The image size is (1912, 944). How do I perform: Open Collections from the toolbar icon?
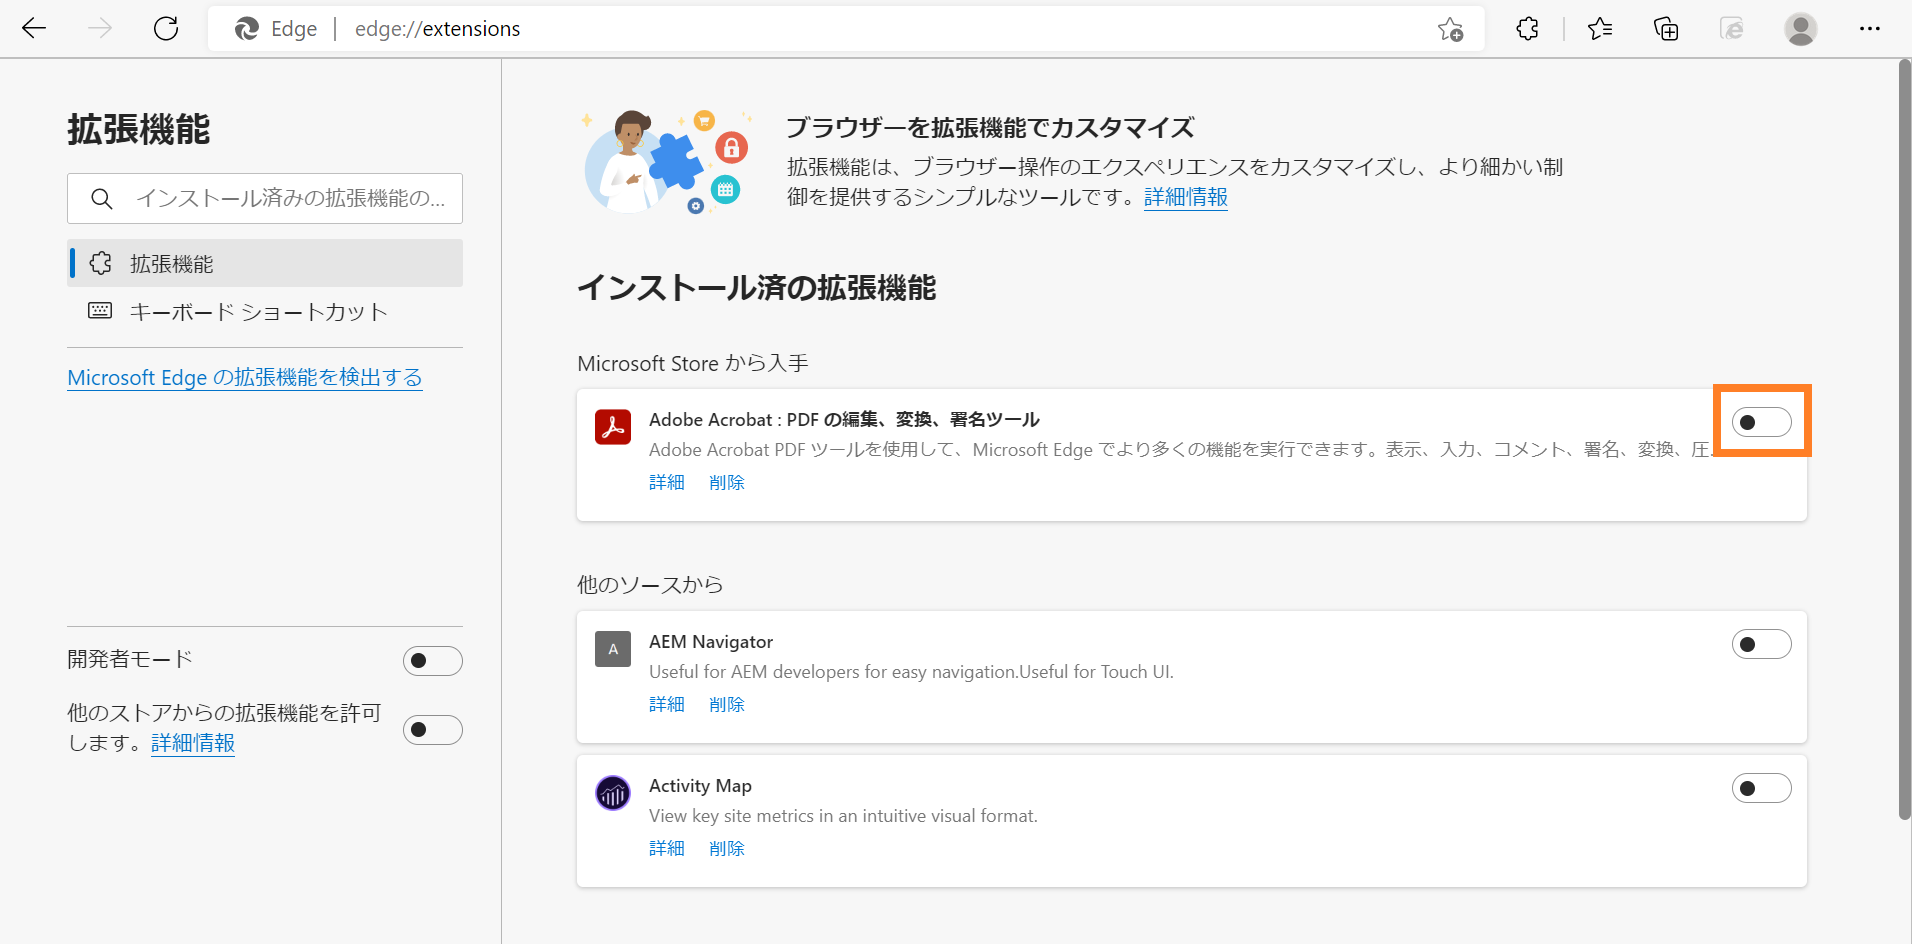tap(1666, 28)
